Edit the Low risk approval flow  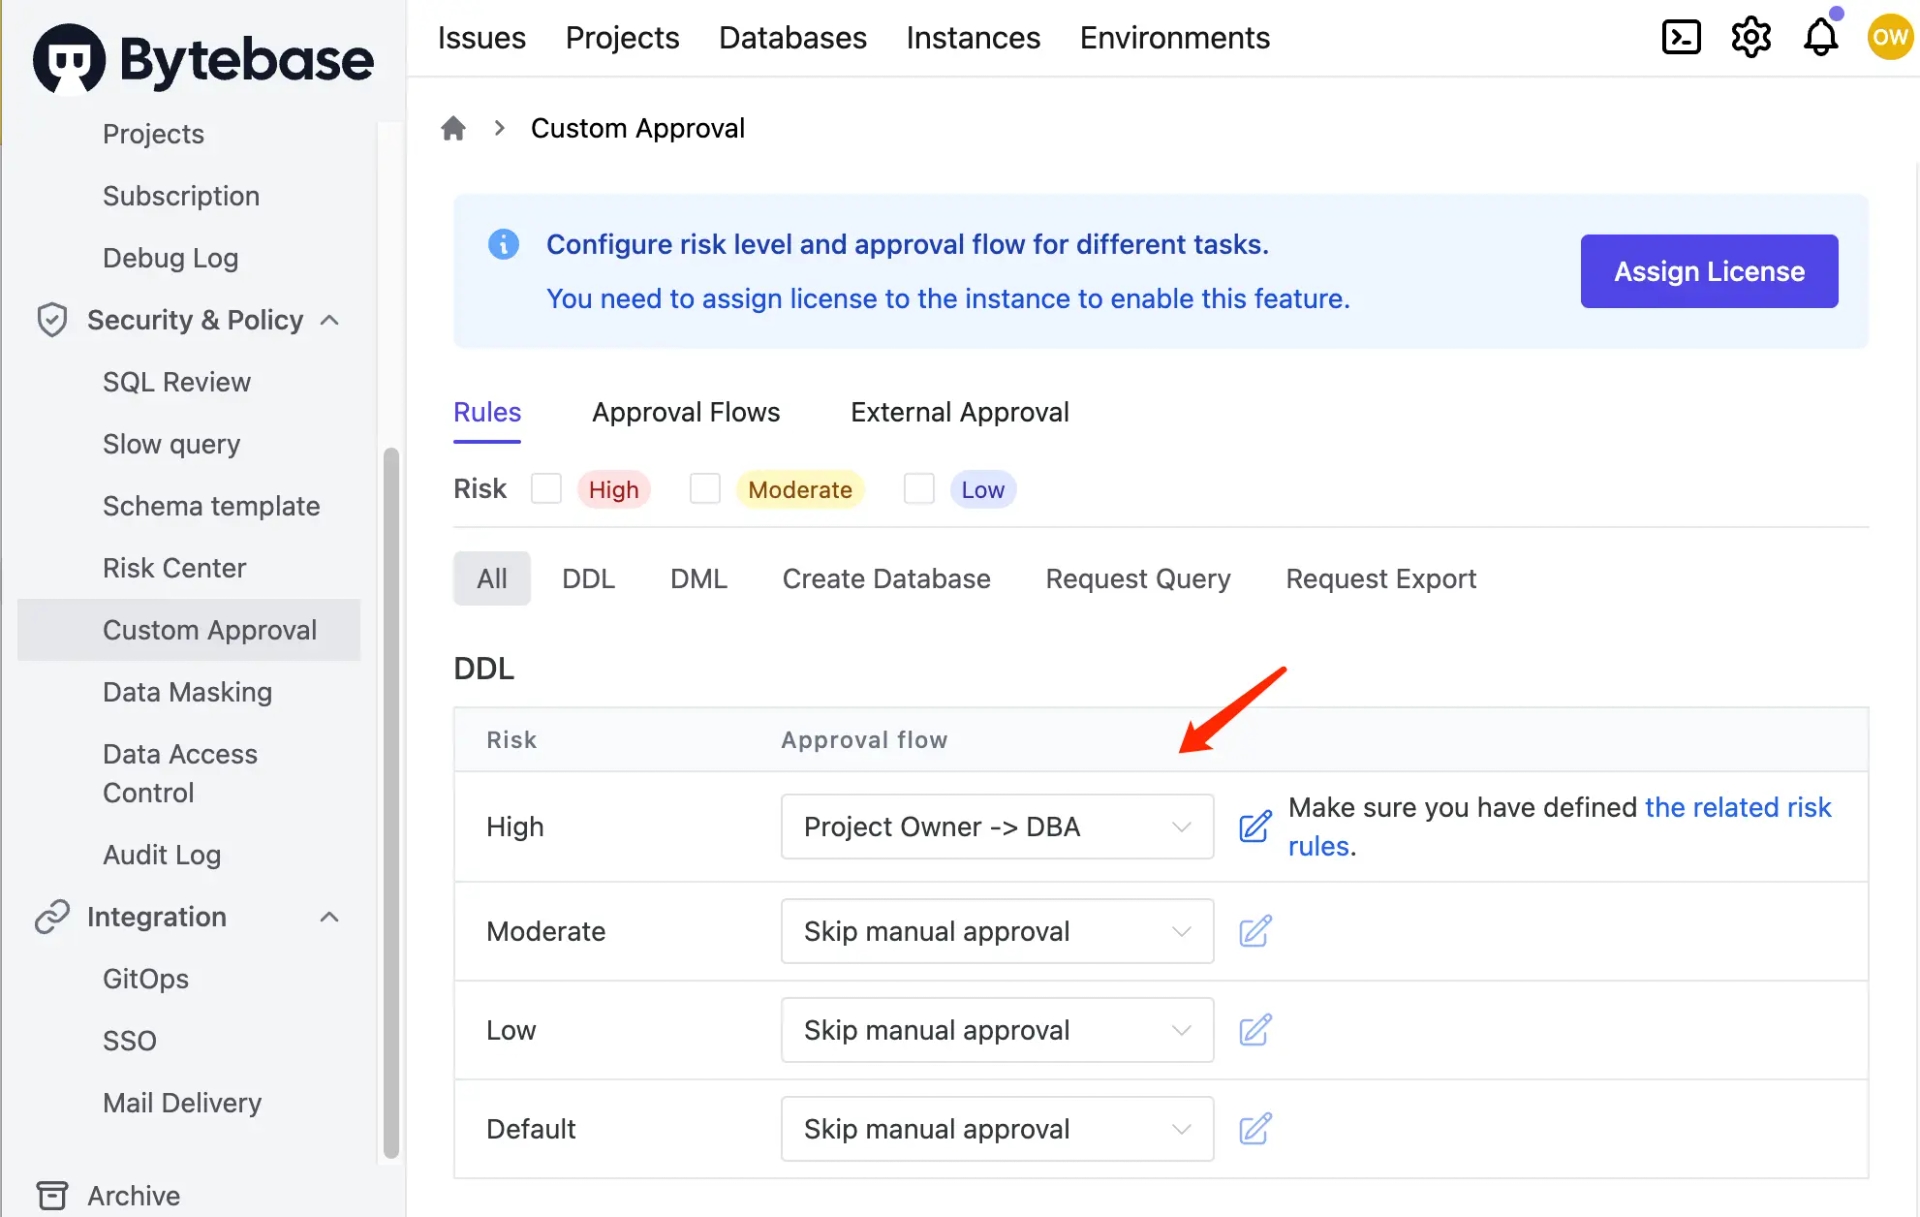pos(1255,1030)
